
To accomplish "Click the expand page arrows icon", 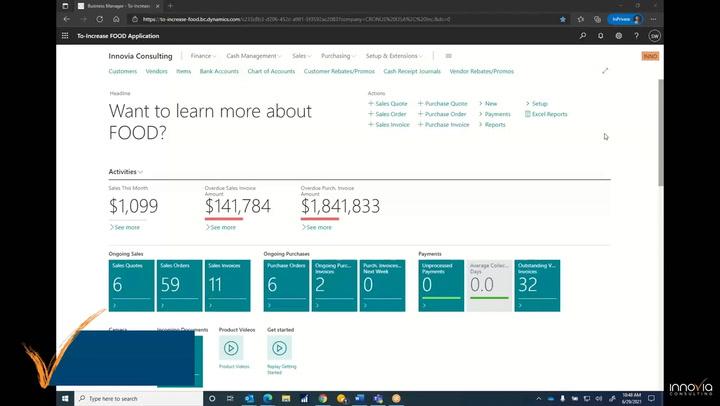I will coord(605,71).
